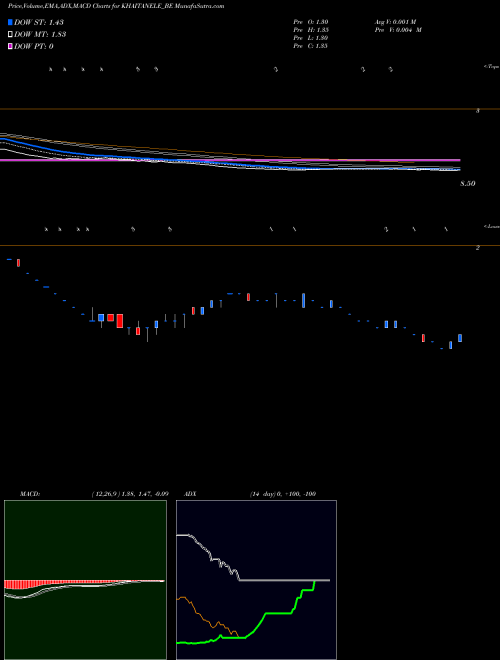Viewport: 500px width, 660px height.
Task: Click the thick blue EMA line on the chart
Action: point(168,160)
